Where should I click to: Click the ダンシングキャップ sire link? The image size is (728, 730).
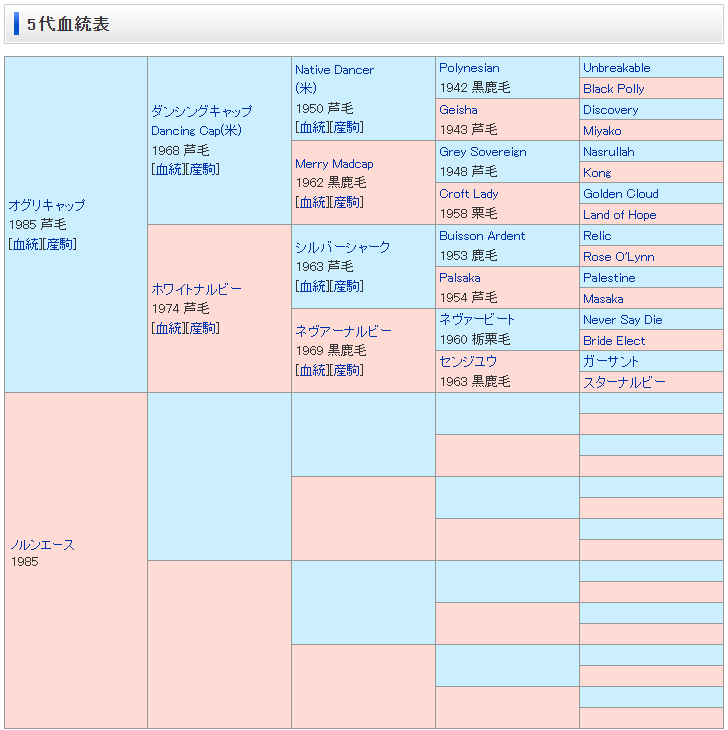coord(201,111)
